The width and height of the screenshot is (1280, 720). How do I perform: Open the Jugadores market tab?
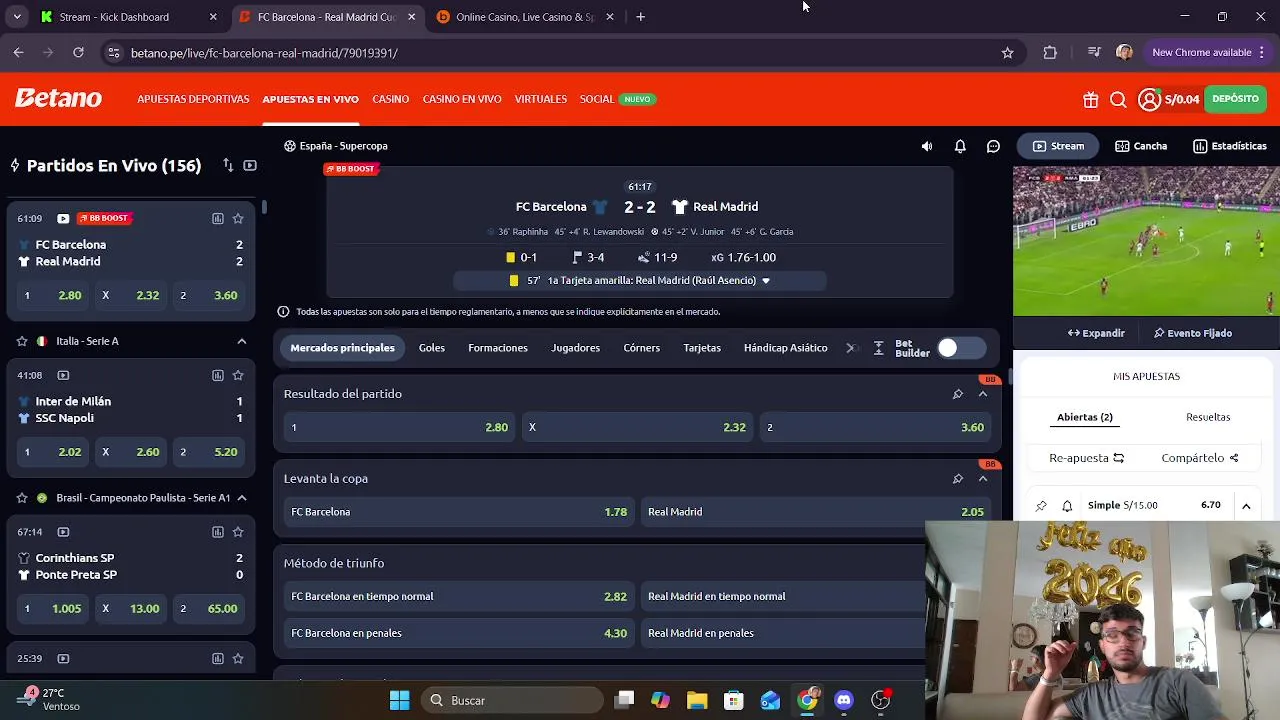click(x=575, y=348)
